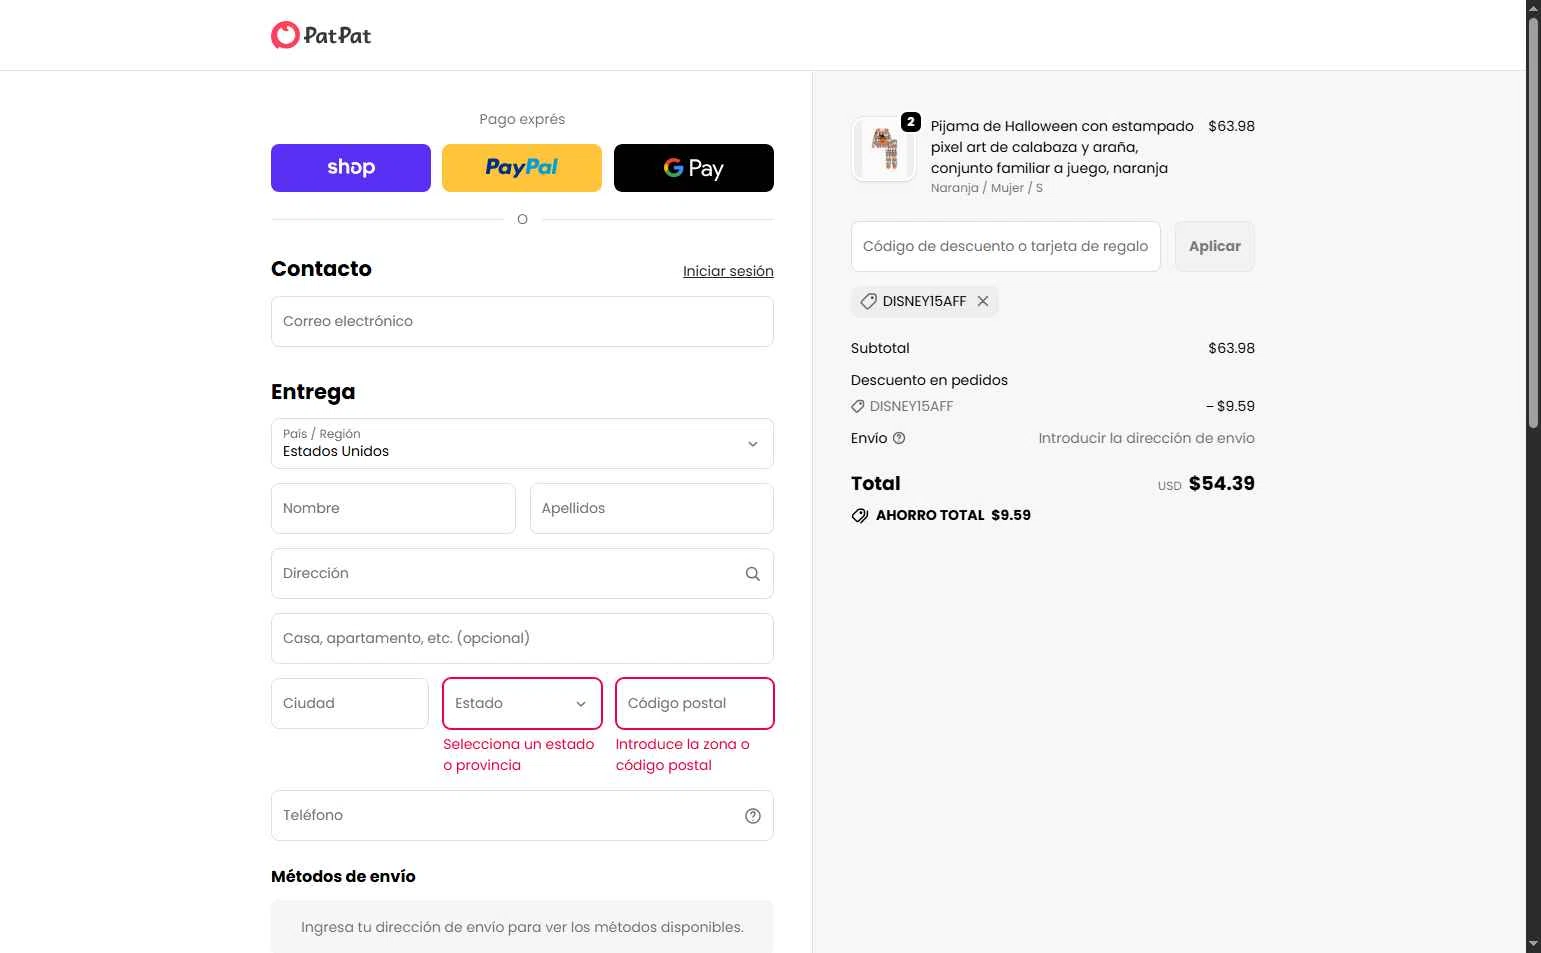Click the Pago exprés label
Screen dimensions: 1541x953
[x=522, y=119]
